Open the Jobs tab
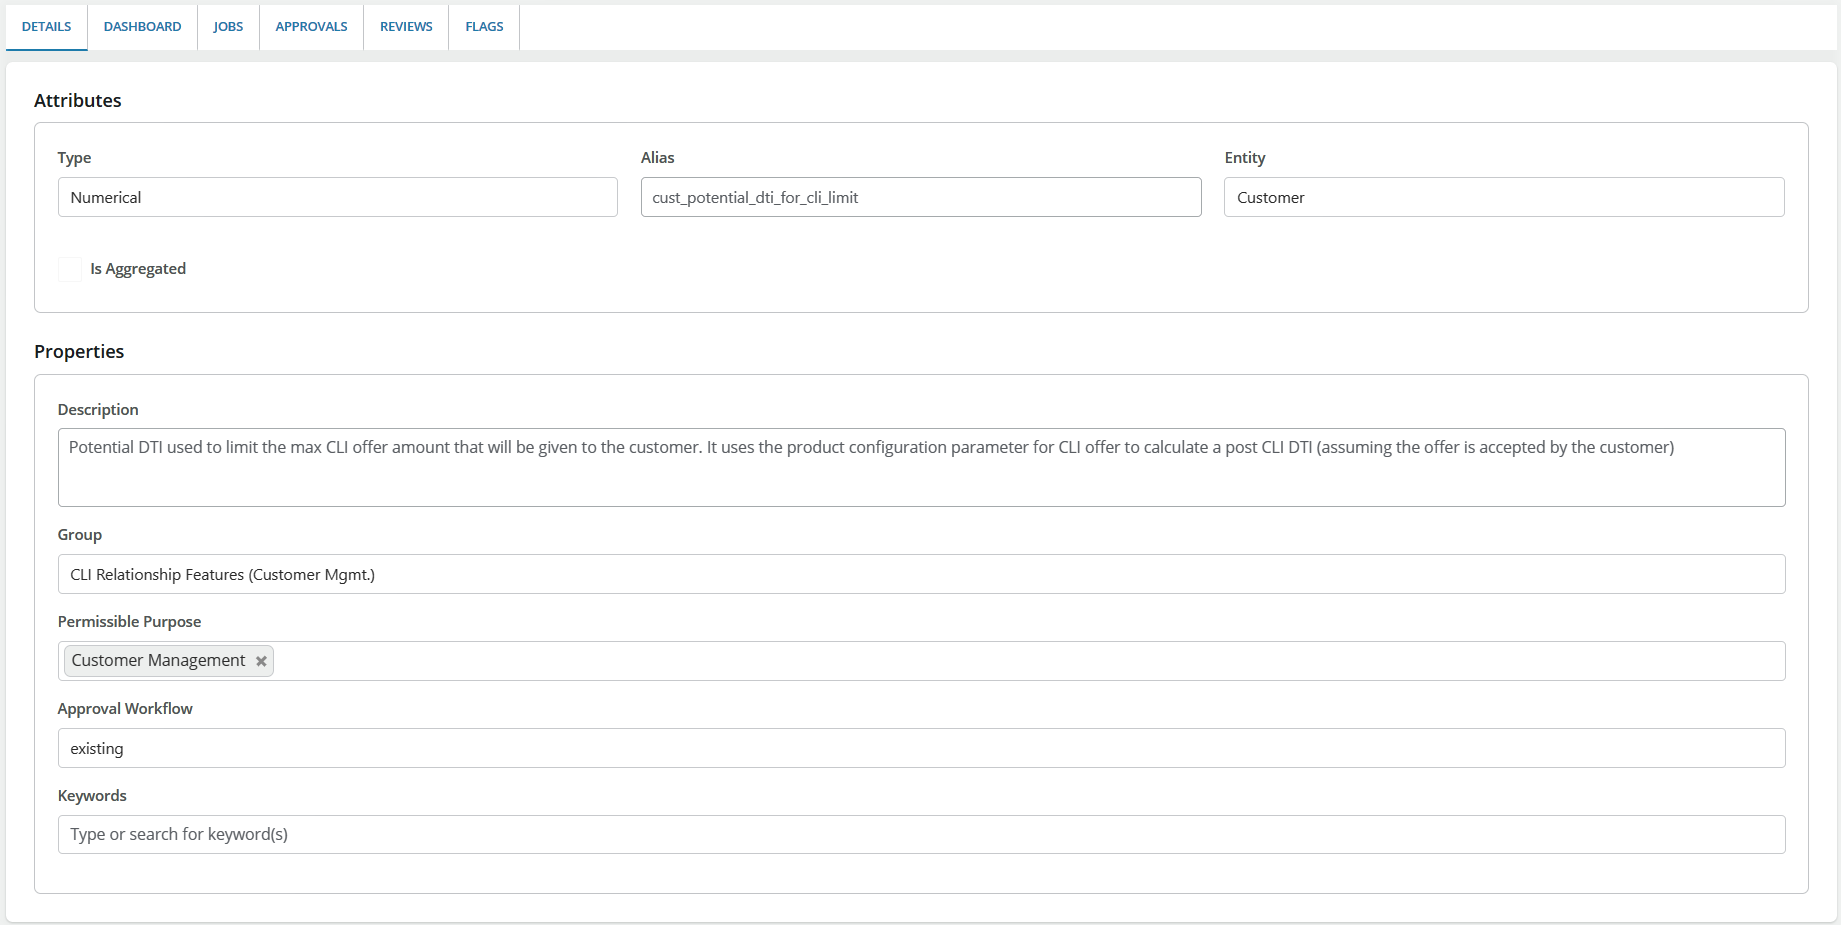This screenshot has height=925, width=1841. click(228, 27)
